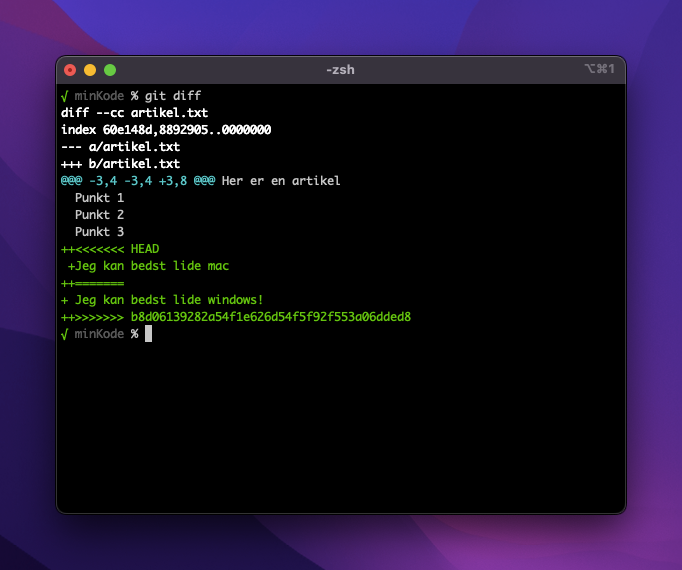This screenshot has height=570, width=682.
Task: Click the ⌥⌘1 shortcut indicator in the title bar
Action: coord(599,69)
